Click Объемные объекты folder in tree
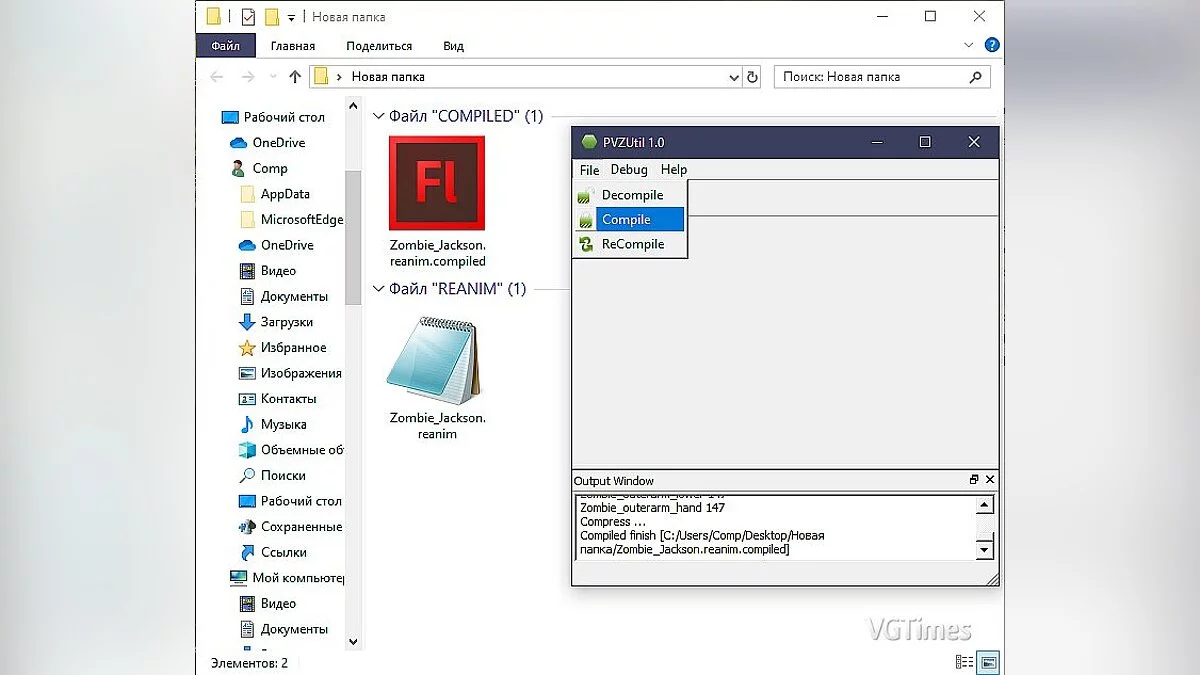Image resolution: width=1200 pixels, height=675 pixels. tap(301, 450)
